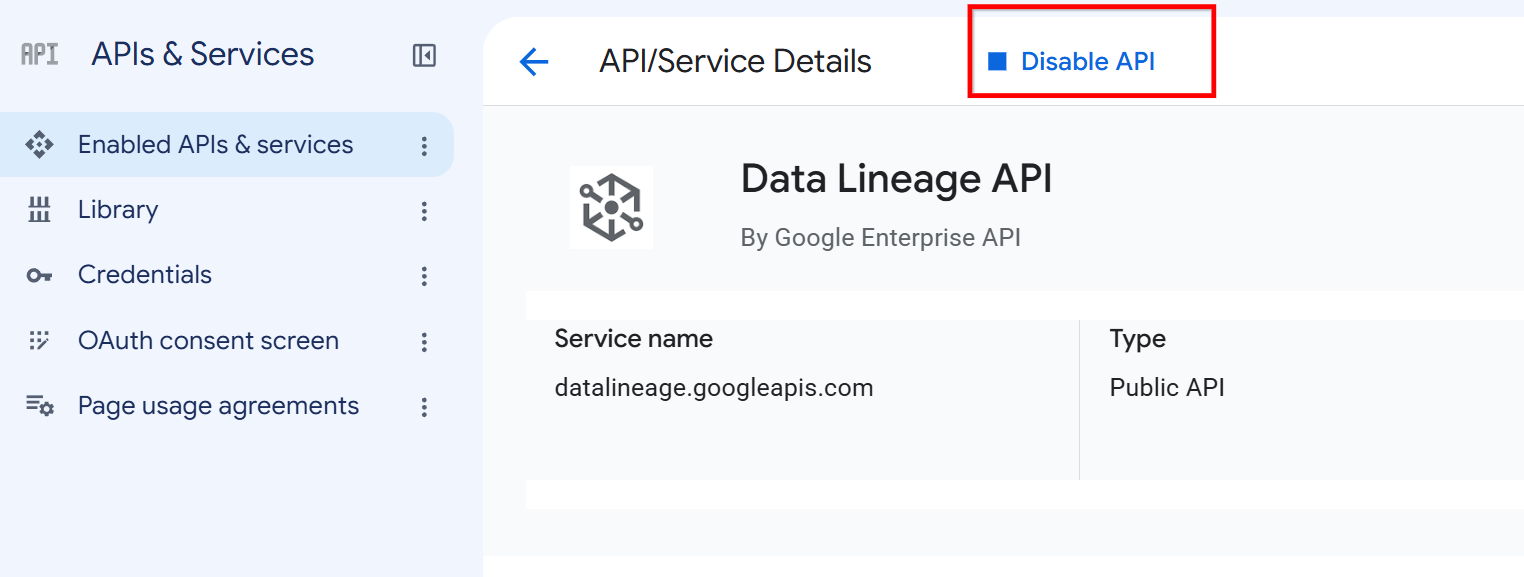Viewport: 1524px width, 577px height.
Task: Open more options for OAuth consent screen
Action: 424,342
